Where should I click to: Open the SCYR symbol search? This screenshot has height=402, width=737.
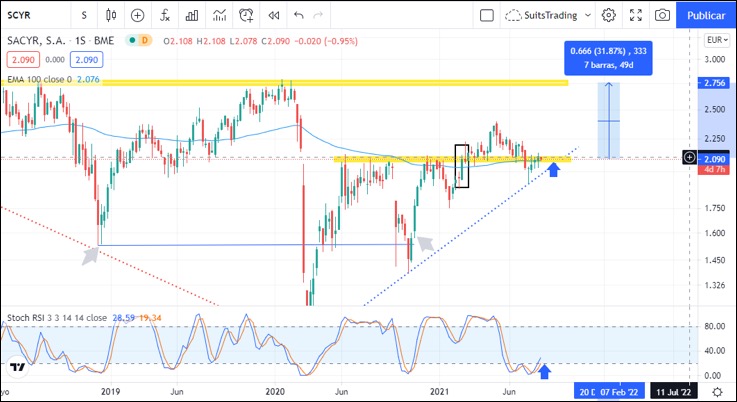[x=19, y=15]
